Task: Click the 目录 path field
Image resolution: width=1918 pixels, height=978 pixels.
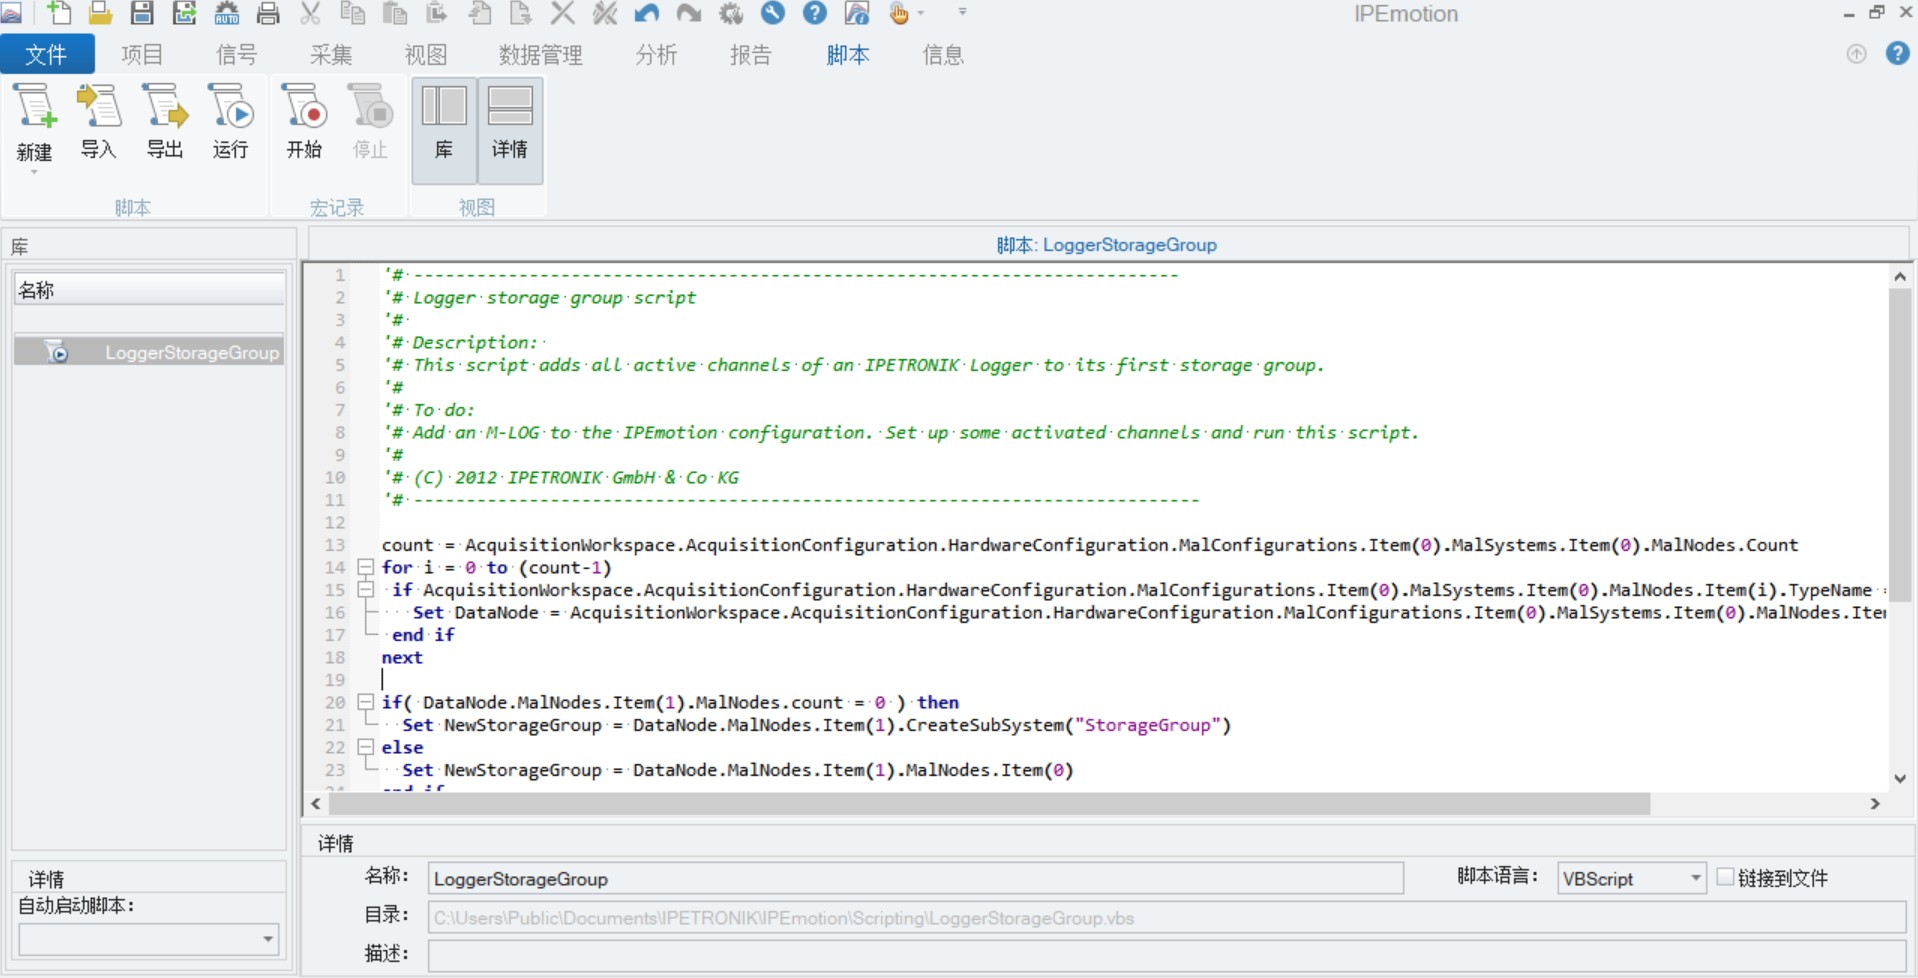Action: coord(1166,917)
